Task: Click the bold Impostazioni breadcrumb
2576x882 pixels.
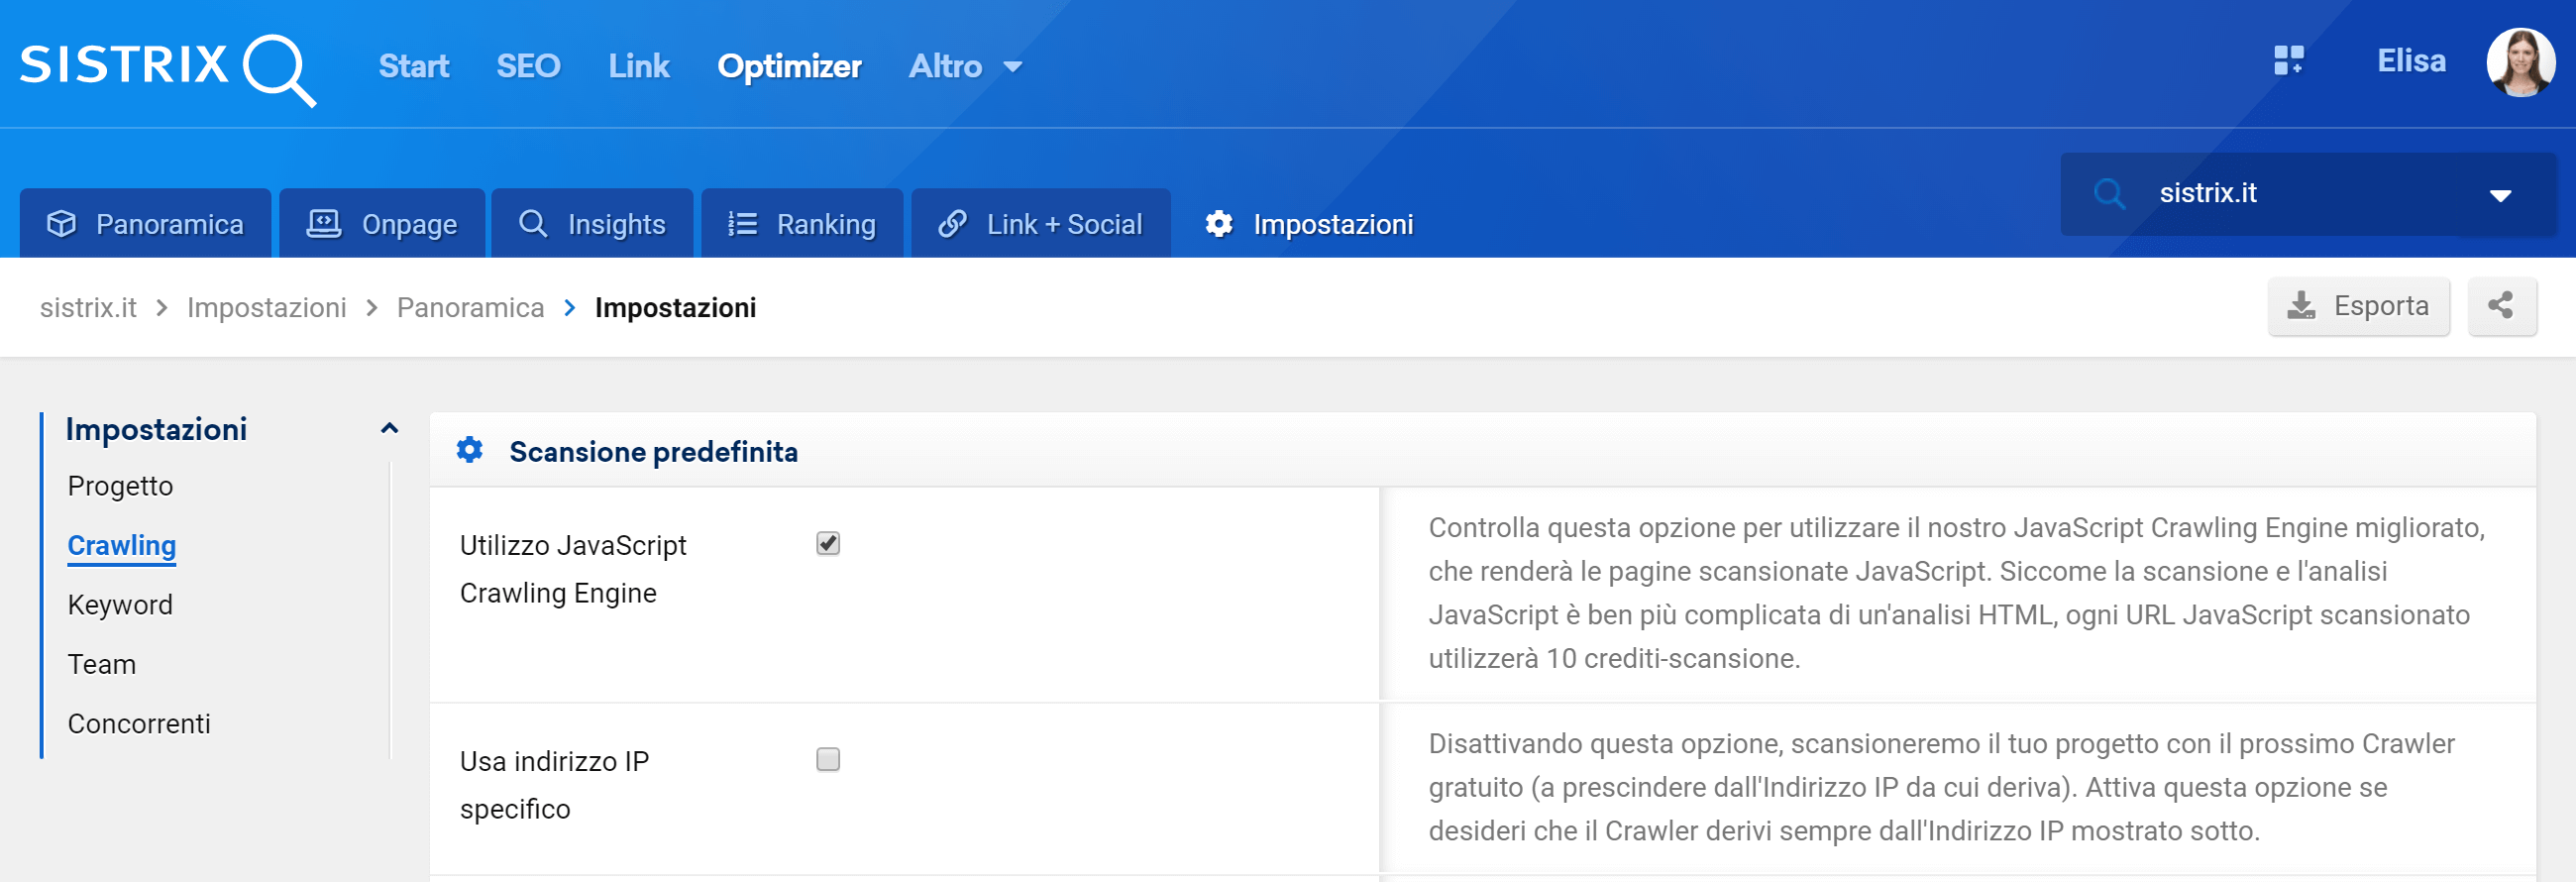Action: [x=675, y=308]
